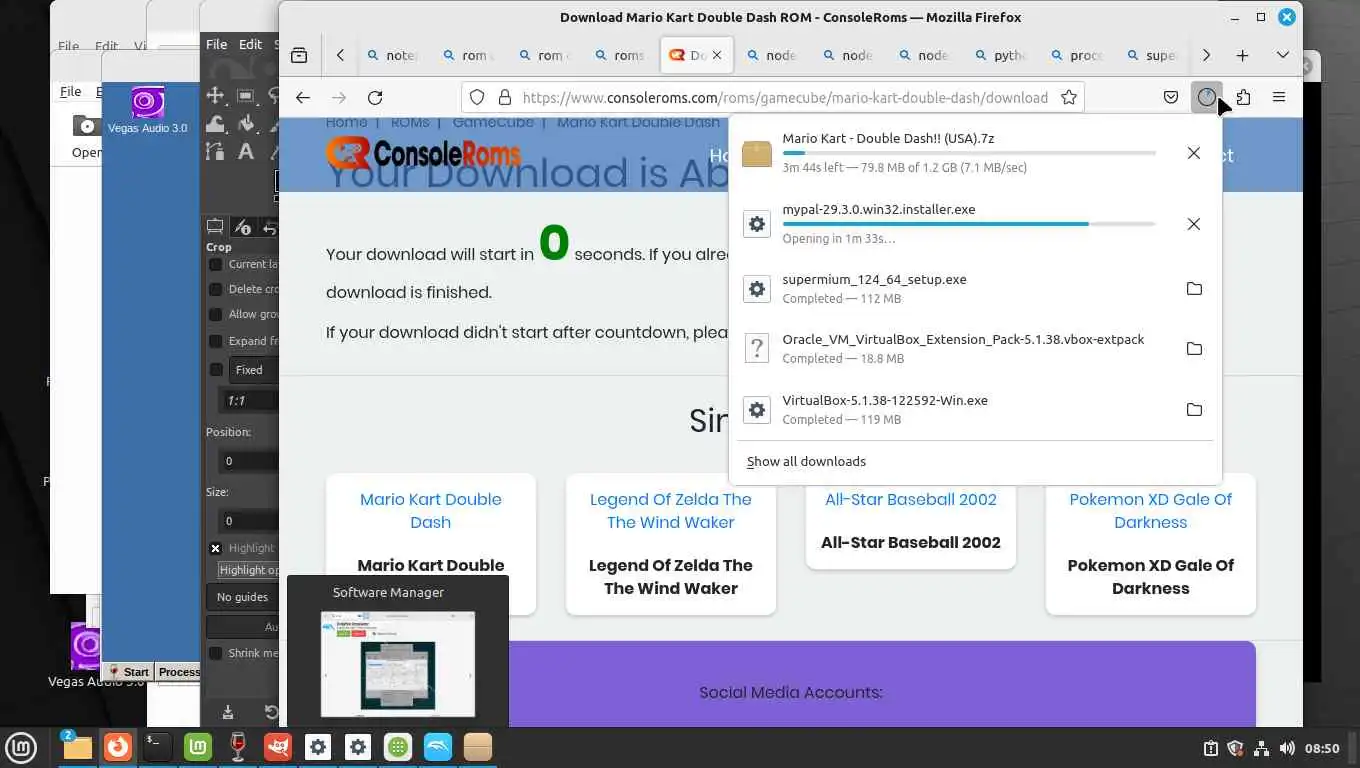Open Files manager from the taskbar
Image resolution: width=1360 pixels, height=768 pixels.
point(78,747)
